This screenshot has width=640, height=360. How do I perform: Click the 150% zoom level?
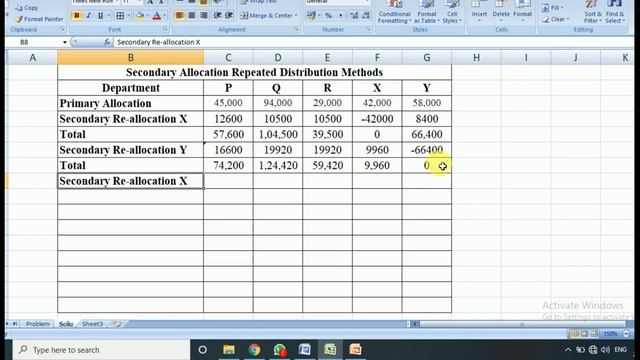tap(611, 334)
